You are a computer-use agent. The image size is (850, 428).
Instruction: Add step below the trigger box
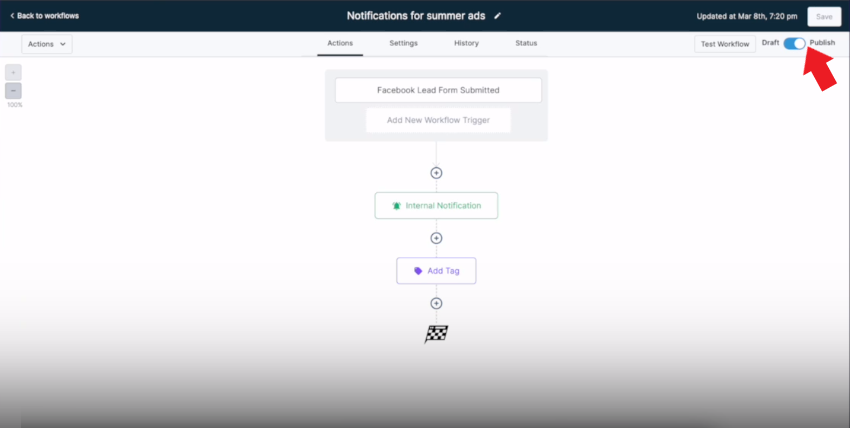pyautogui.click(x=436, y=173)
